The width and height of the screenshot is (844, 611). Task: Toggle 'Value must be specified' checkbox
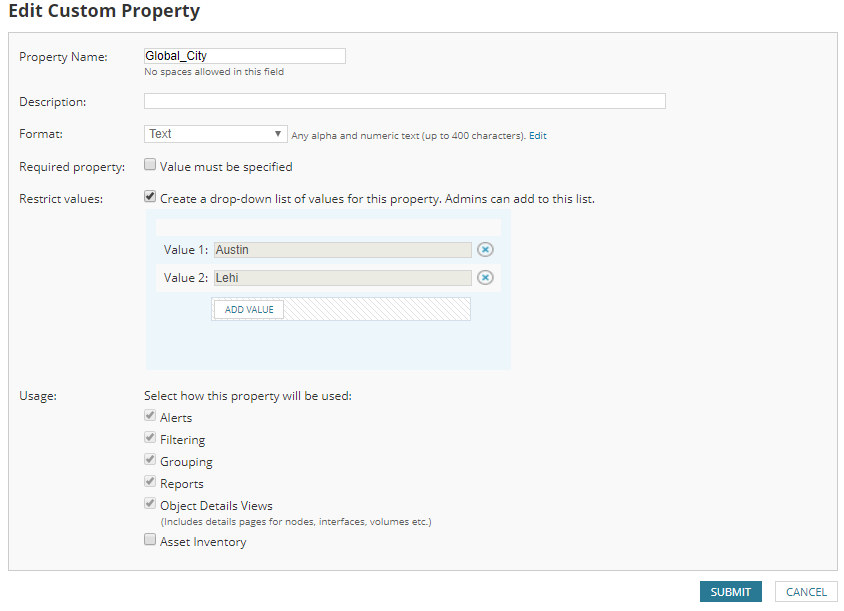tap(150, 166)
